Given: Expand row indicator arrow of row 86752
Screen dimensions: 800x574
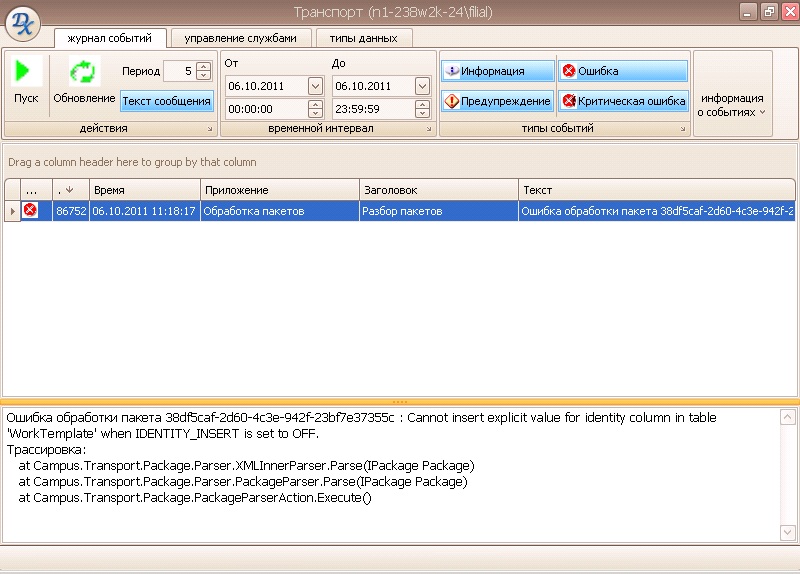Looking at the screenshot, I should pyautogui.click(x=12, y=211).
